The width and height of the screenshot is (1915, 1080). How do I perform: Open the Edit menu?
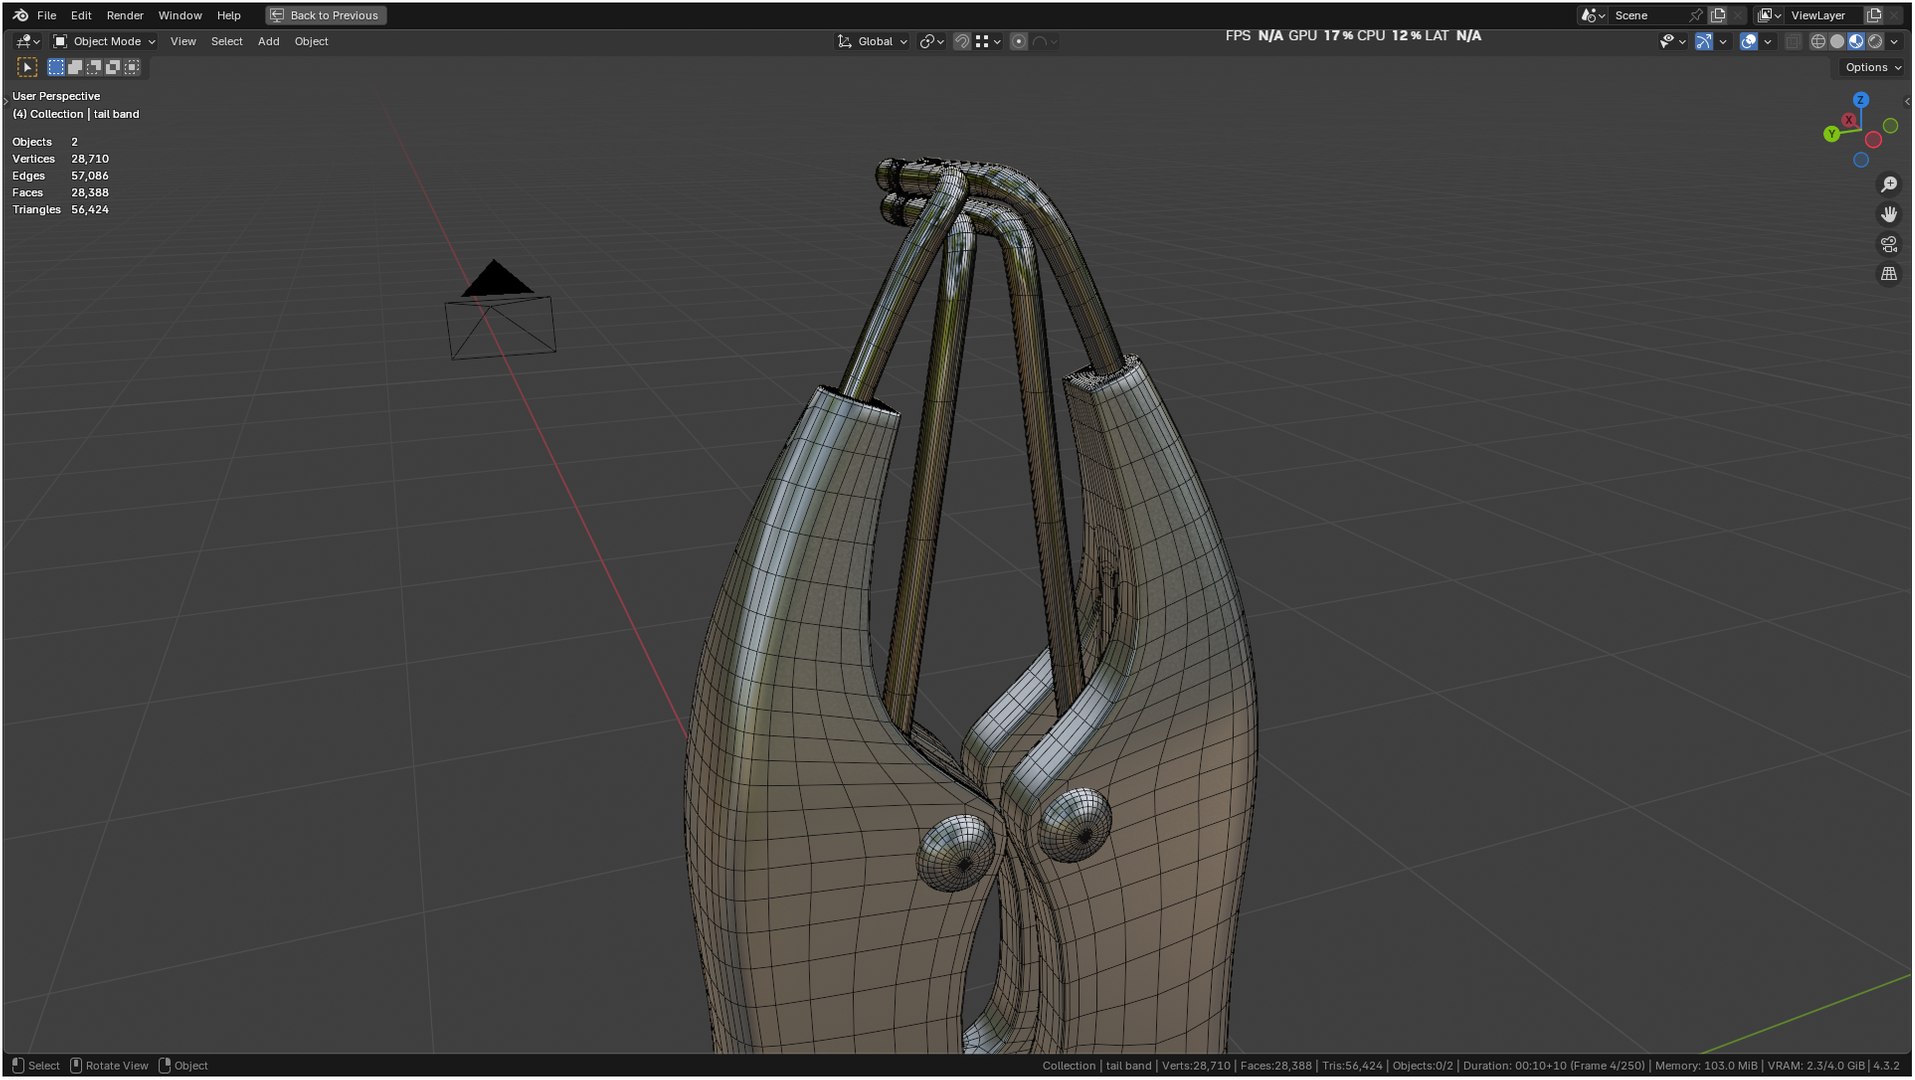[81, 15]
